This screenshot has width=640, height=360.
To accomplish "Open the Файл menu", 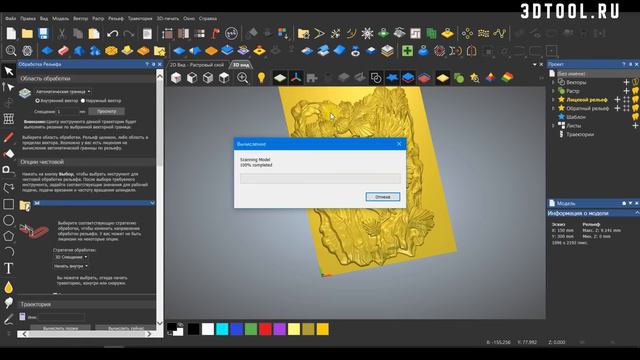I will pos(10,18).
